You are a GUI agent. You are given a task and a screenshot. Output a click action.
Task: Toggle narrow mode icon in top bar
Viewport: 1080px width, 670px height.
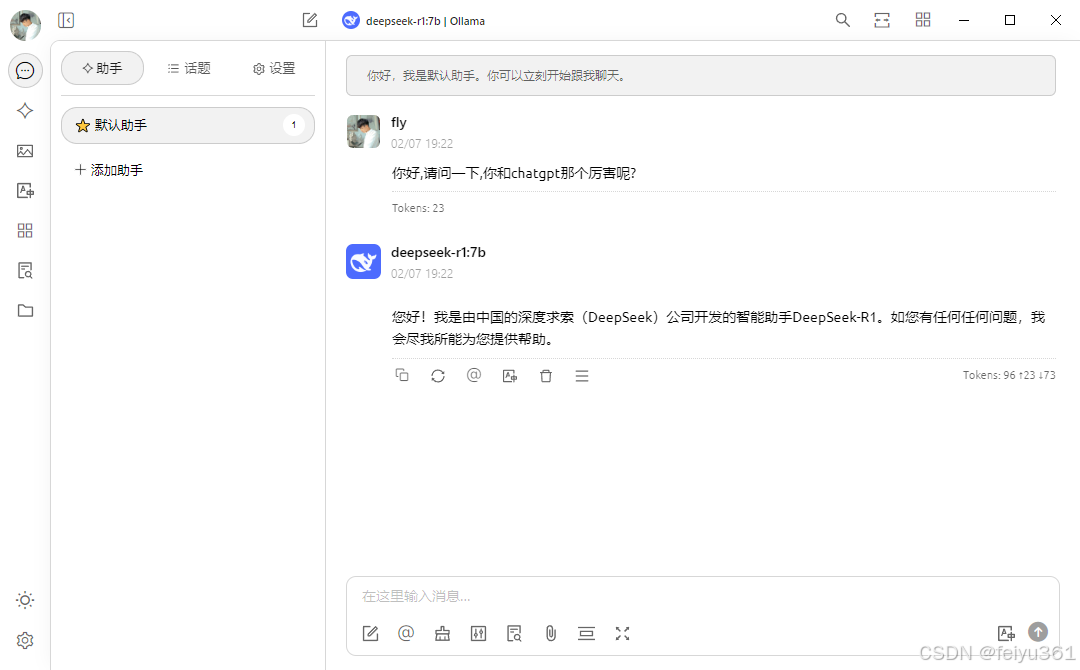pos(882,20)
